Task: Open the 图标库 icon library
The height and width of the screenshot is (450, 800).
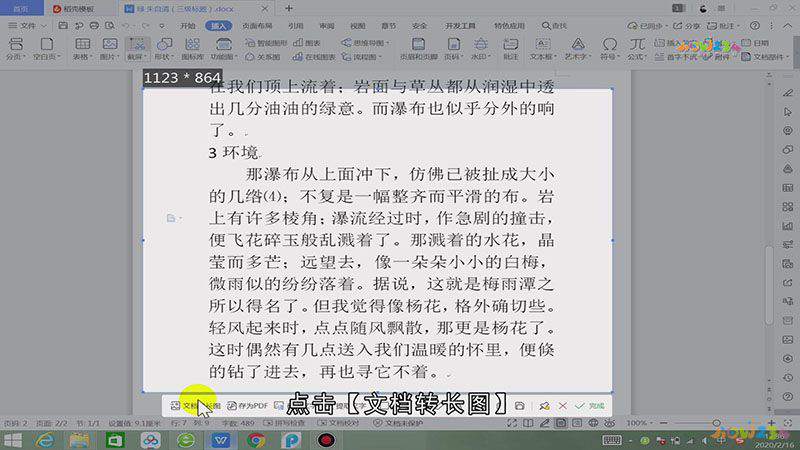Action: (x=192, y=49)
